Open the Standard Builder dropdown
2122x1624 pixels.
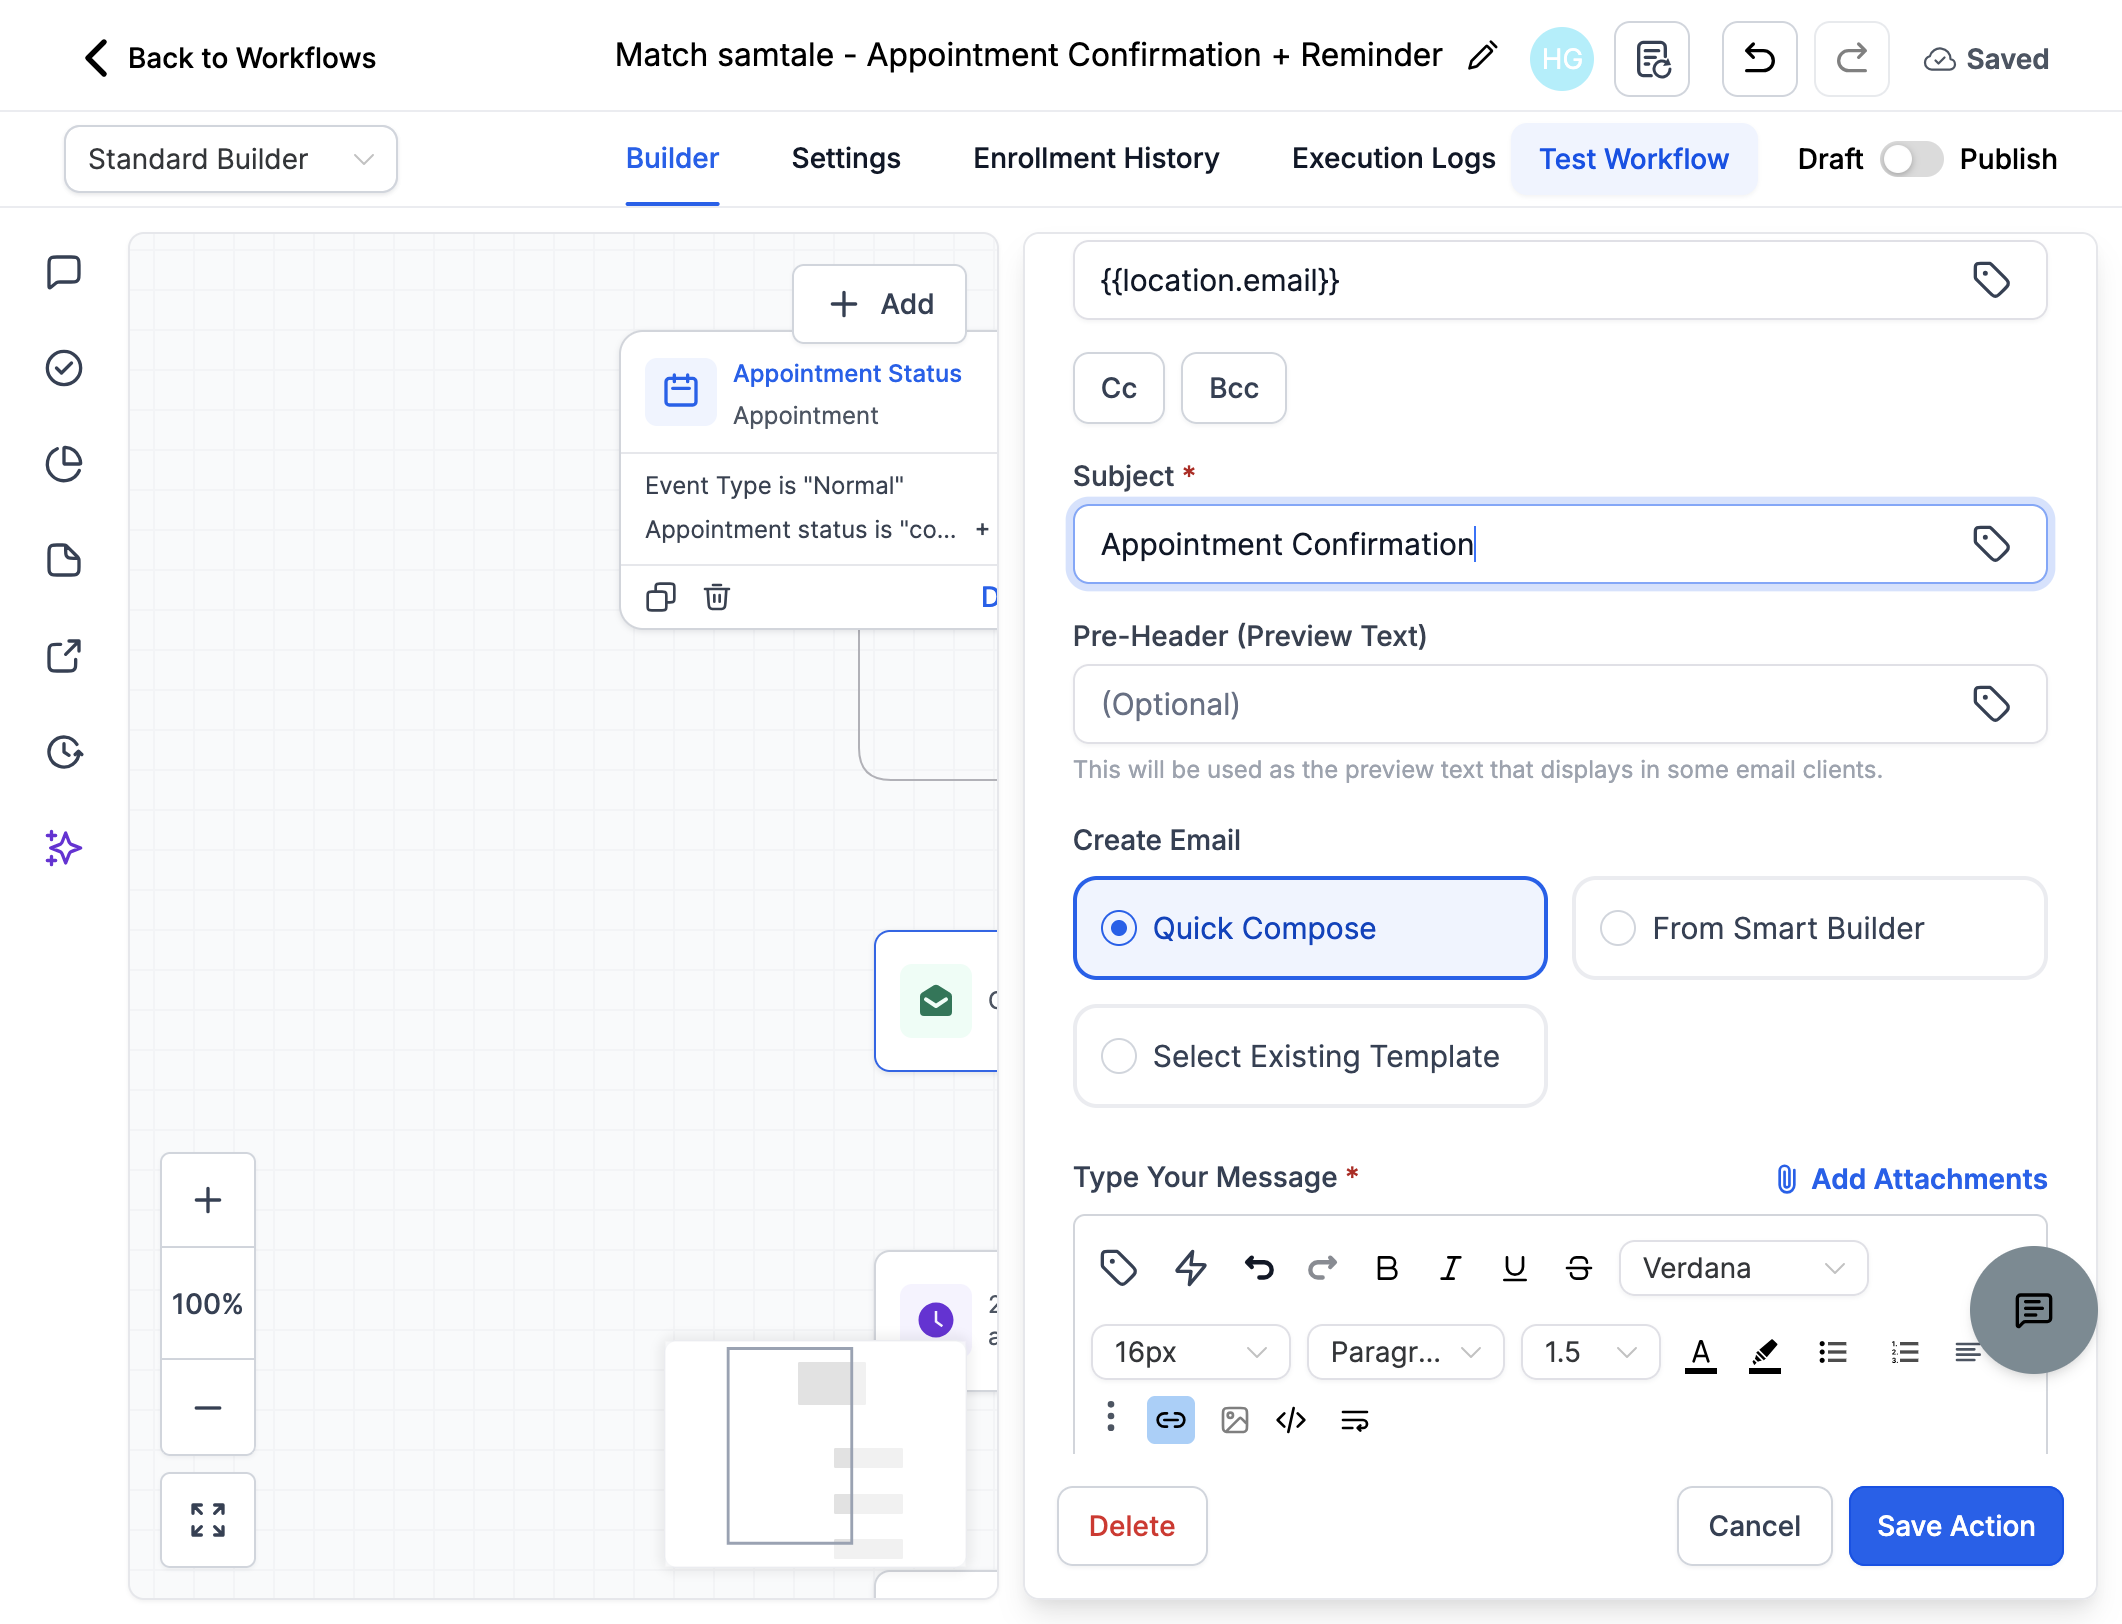231,159
